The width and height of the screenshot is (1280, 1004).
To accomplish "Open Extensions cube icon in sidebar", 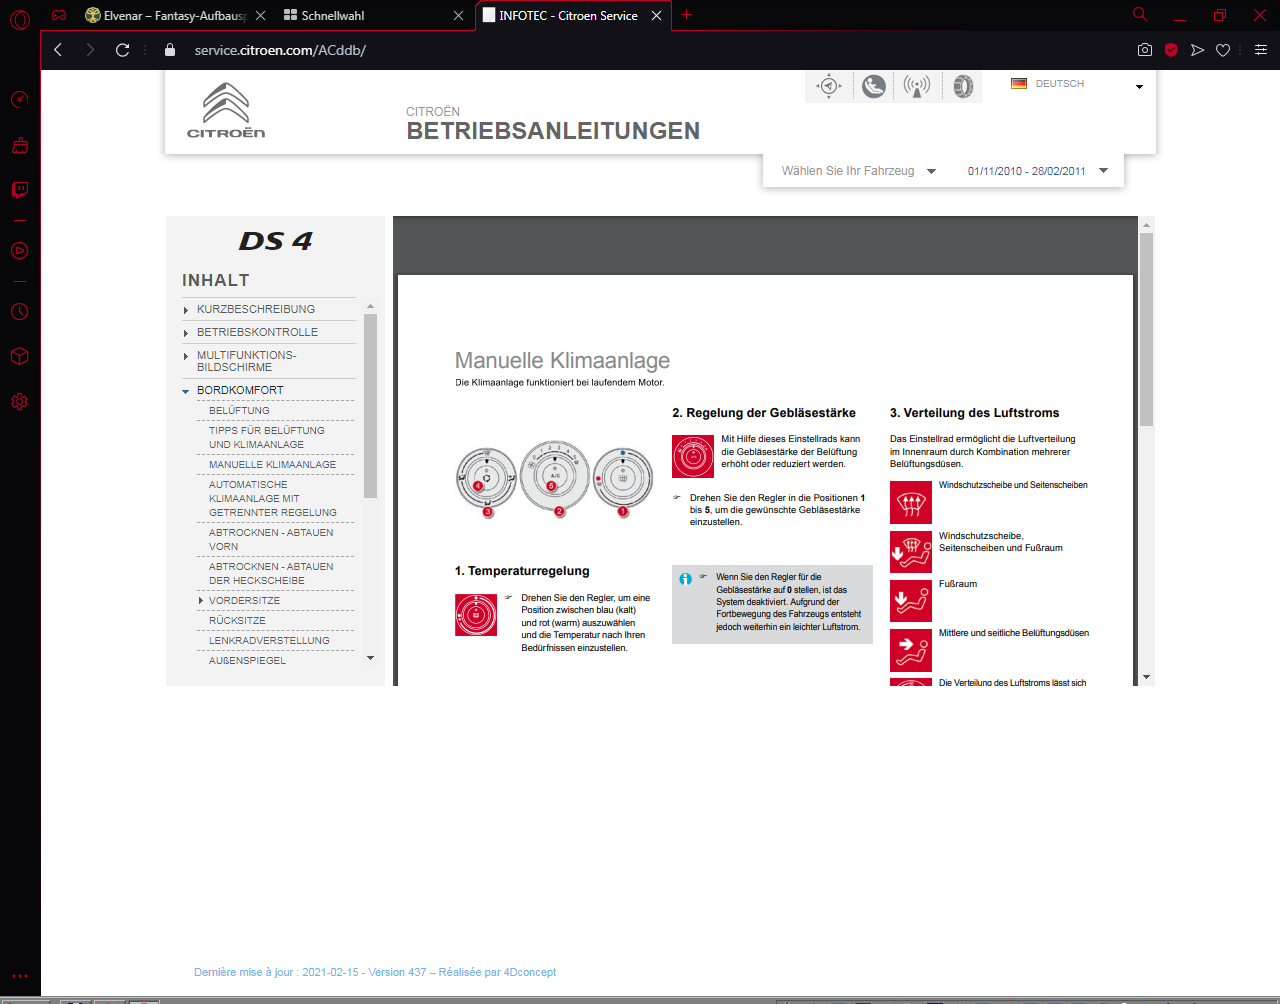I will (19, 356).
